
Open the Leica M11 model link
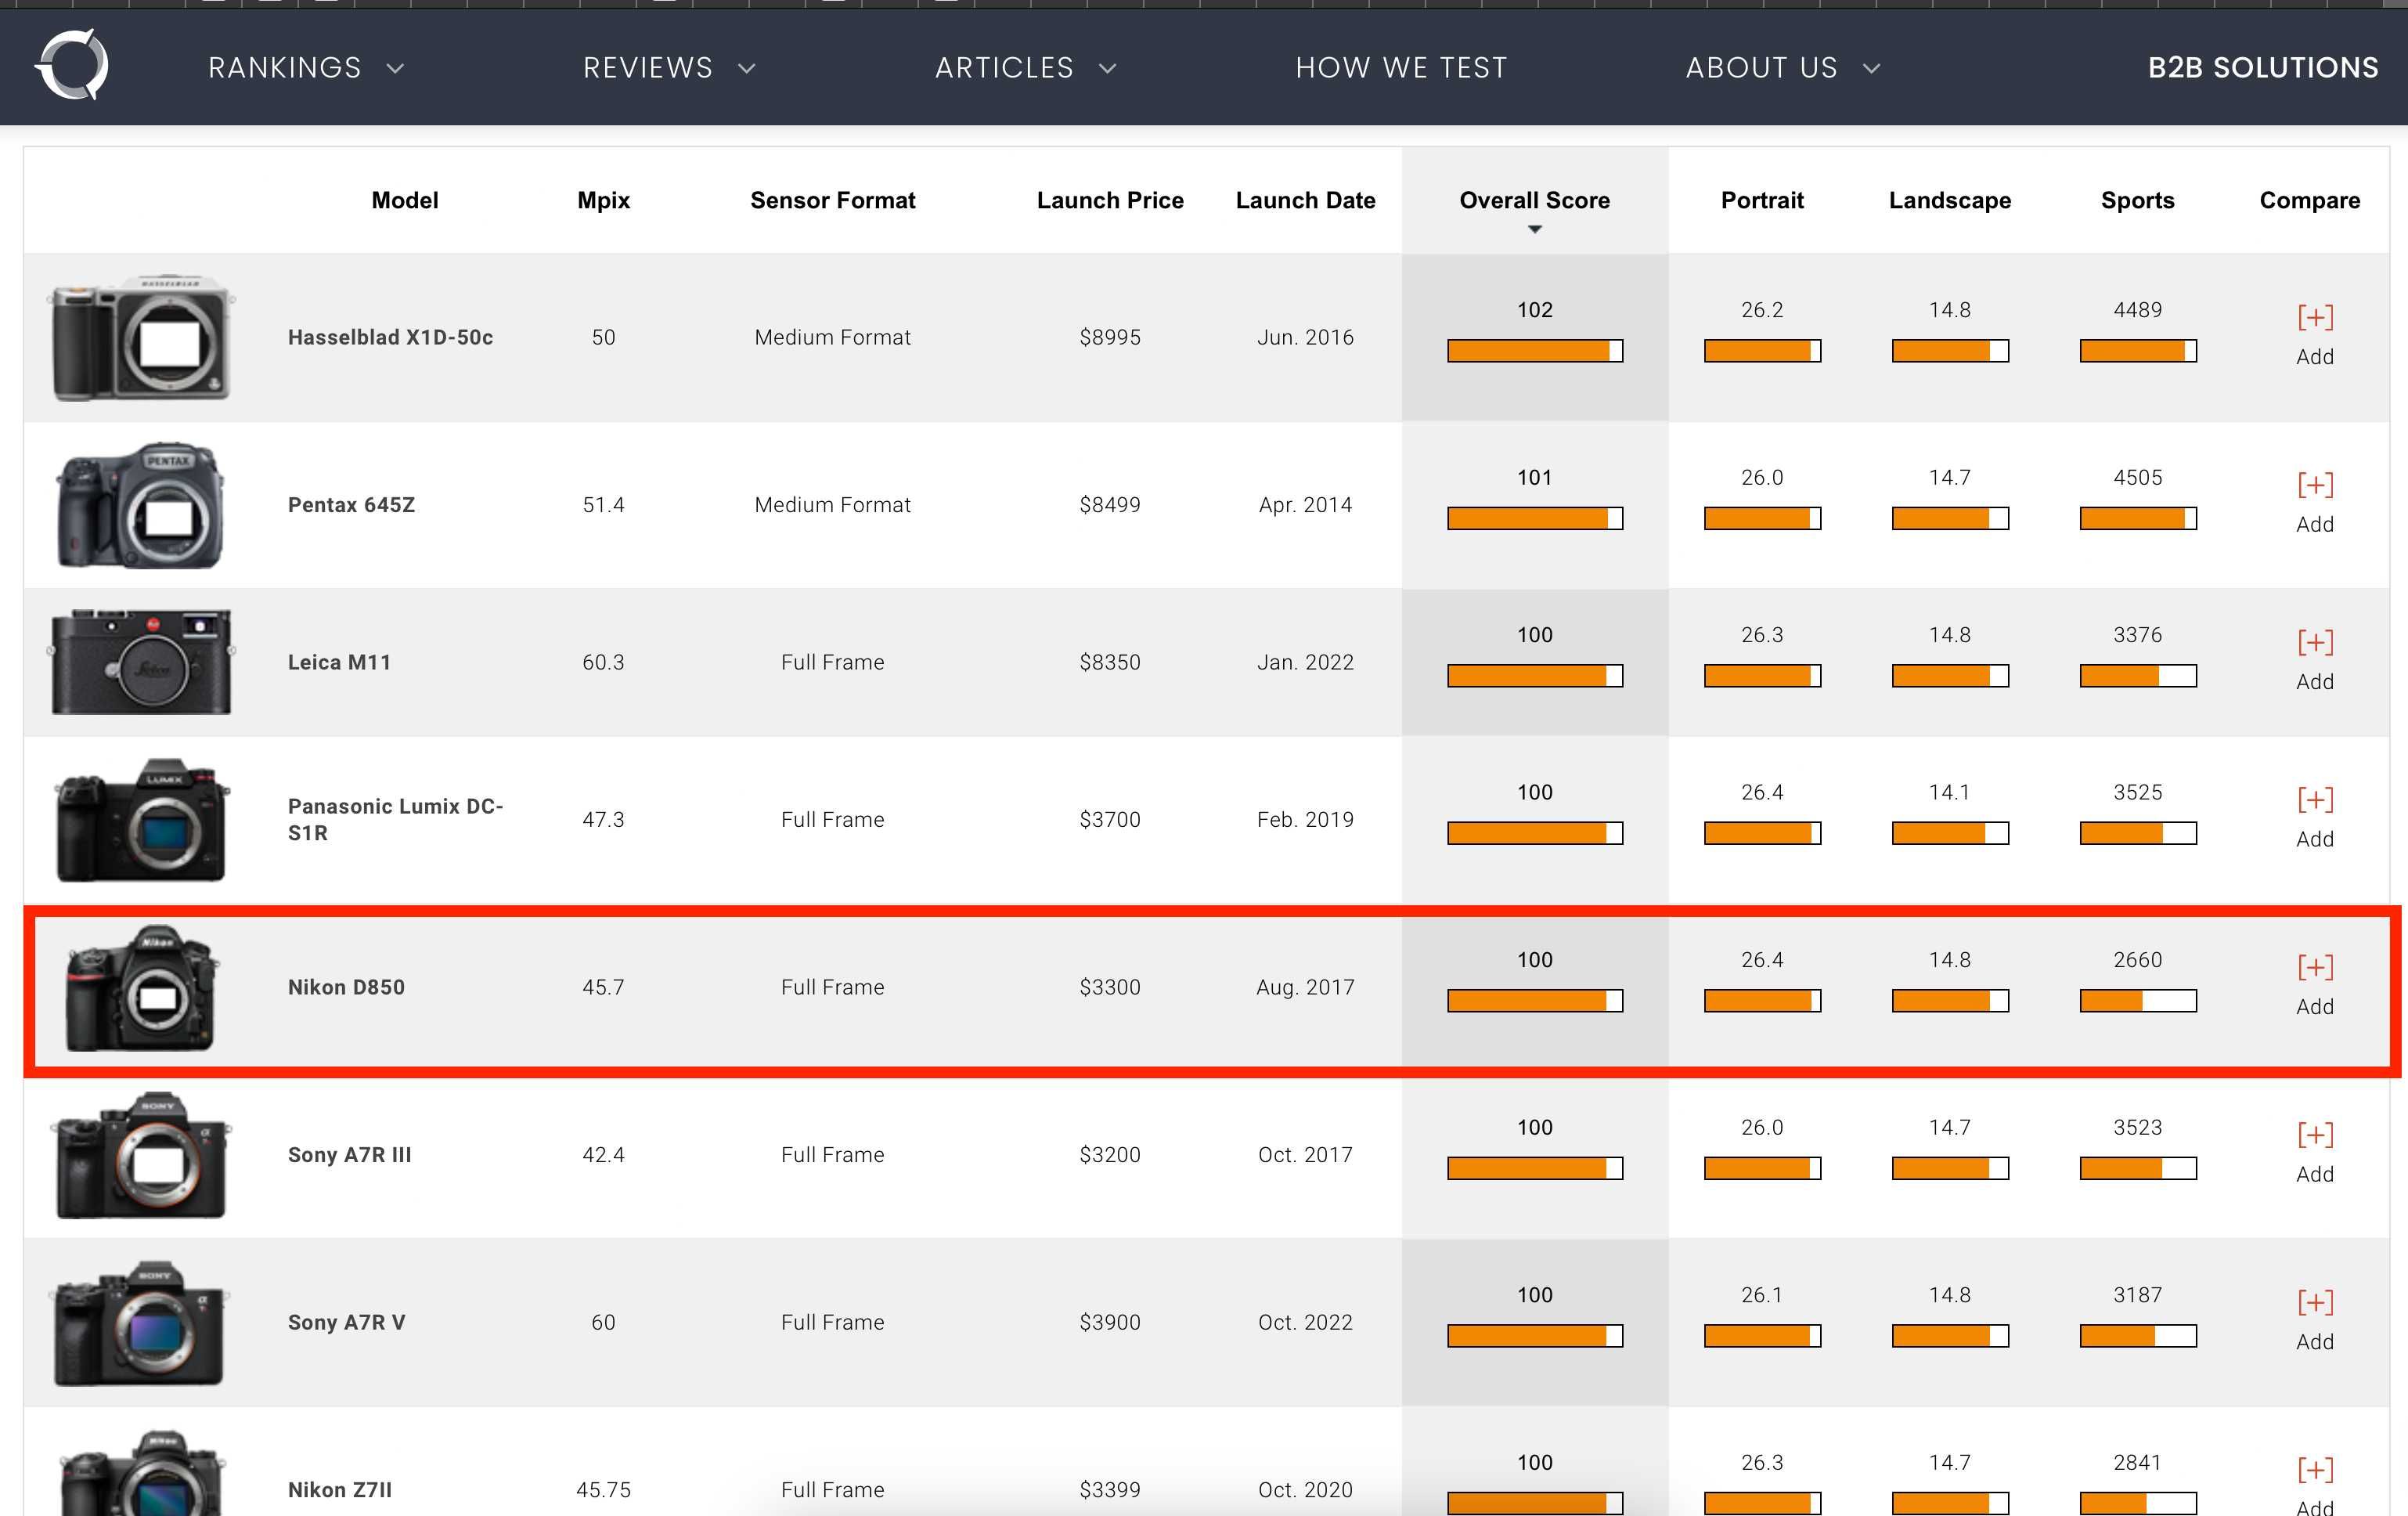339,662
